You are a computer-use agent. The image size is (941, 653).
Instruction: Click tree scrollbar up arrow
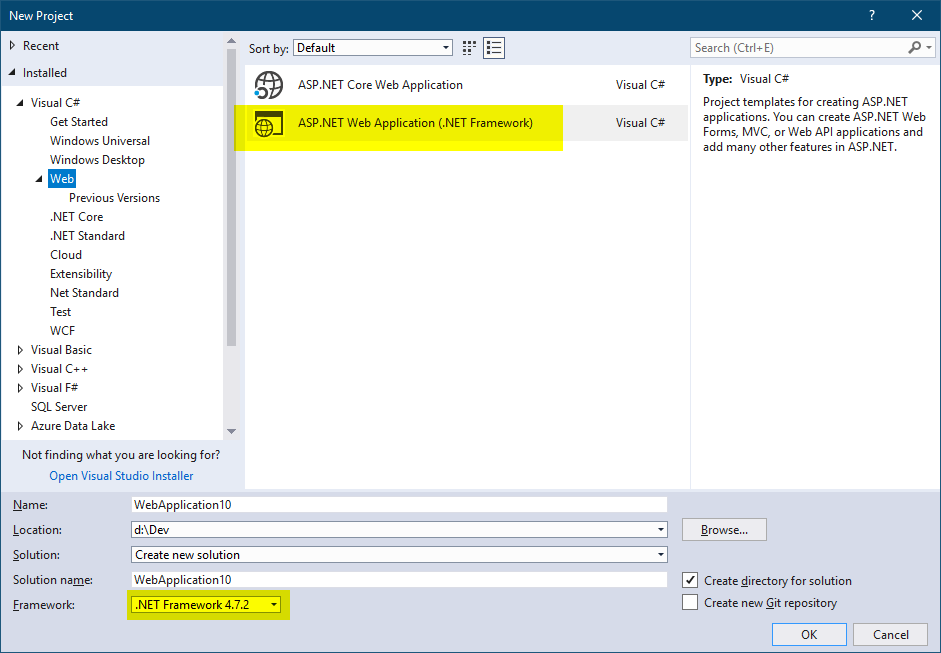coord(232,41)
